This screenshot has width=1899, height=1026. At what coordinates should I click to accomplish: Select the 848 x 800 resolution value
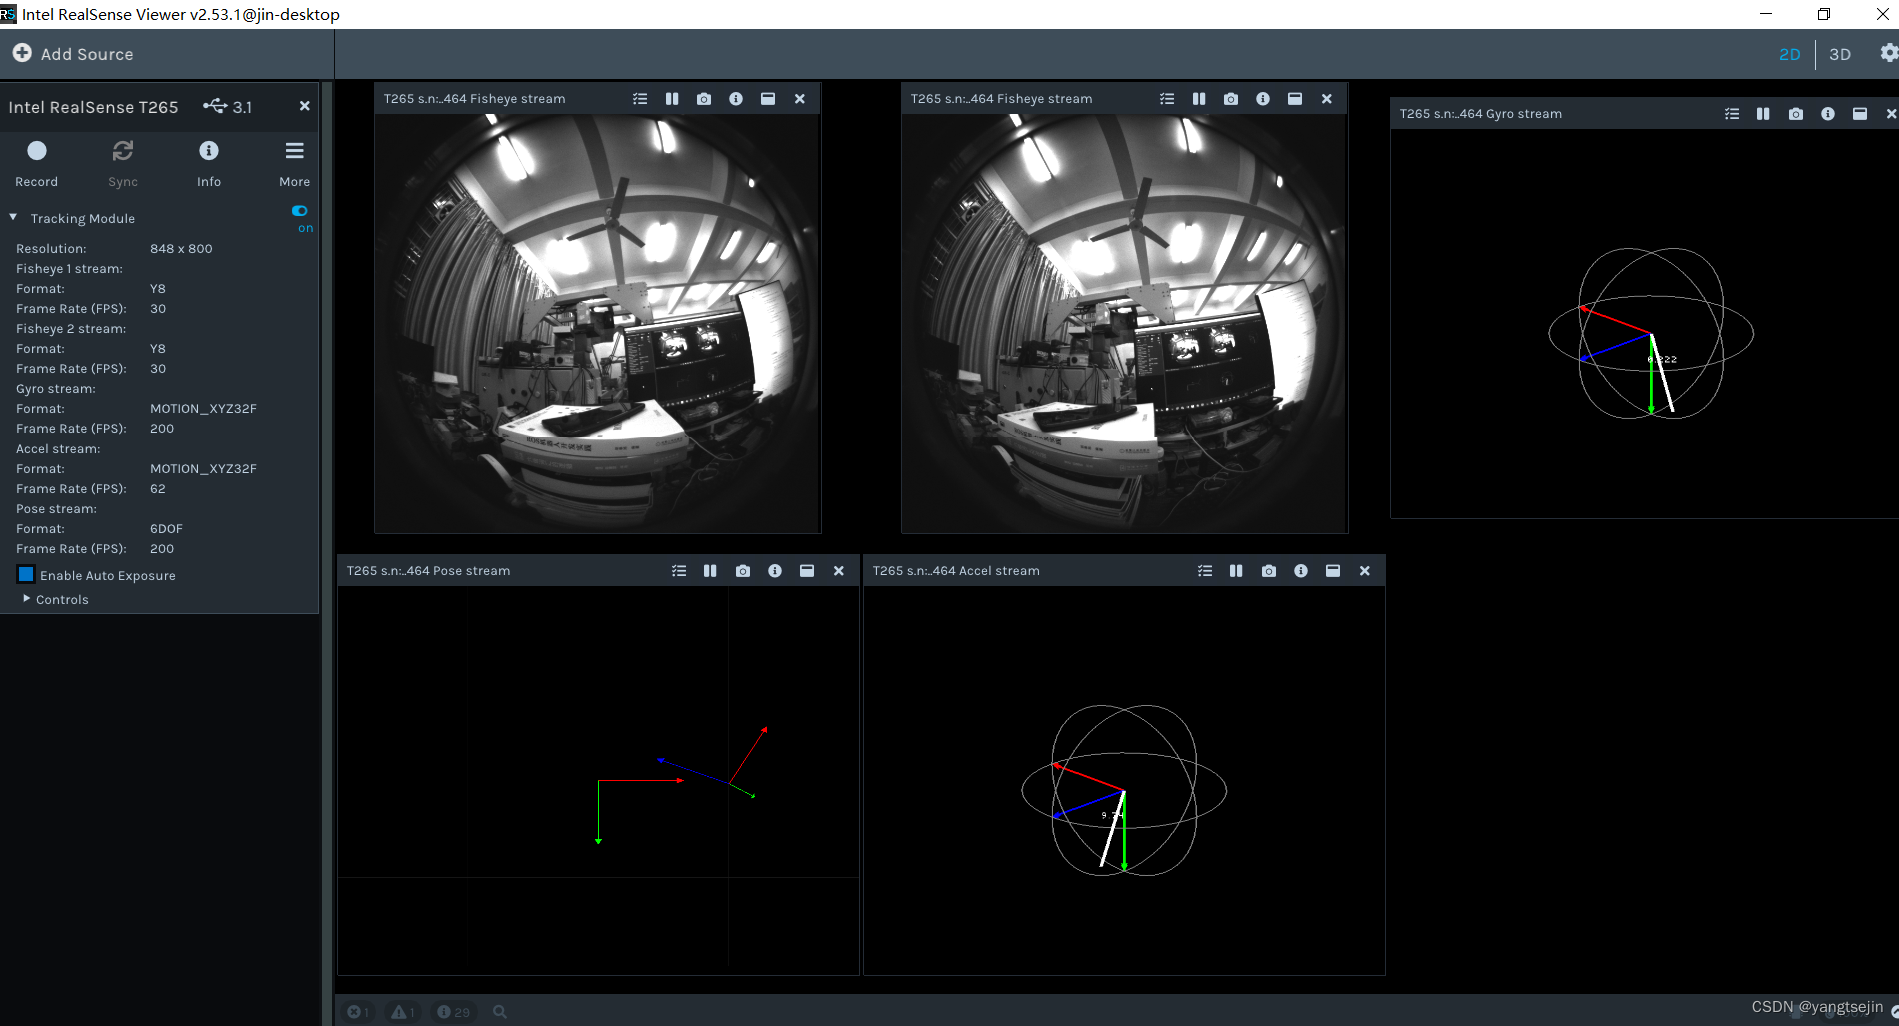pos(181,248)
